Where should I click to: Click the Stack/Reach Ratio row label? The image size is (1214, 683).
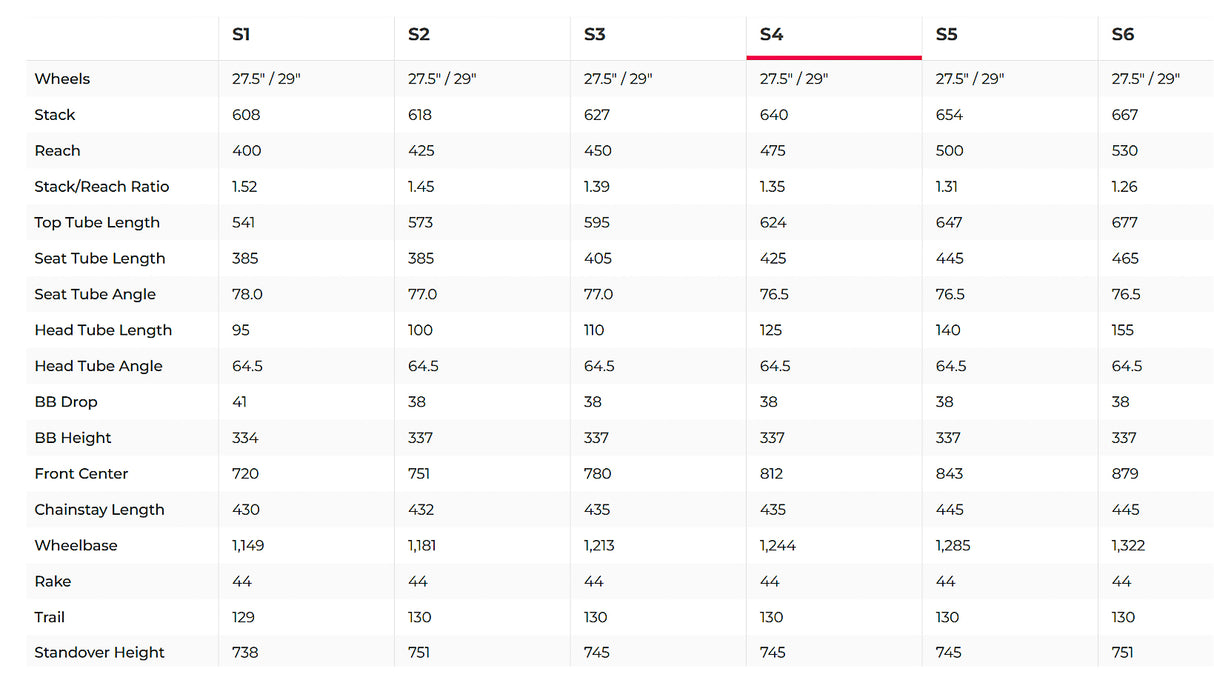click(102, 187)
